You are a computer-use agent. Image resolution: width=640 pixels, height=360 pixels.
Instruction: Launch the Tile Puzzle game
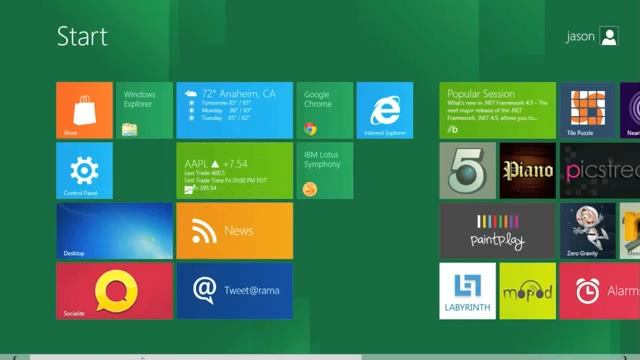pos(588,110)
